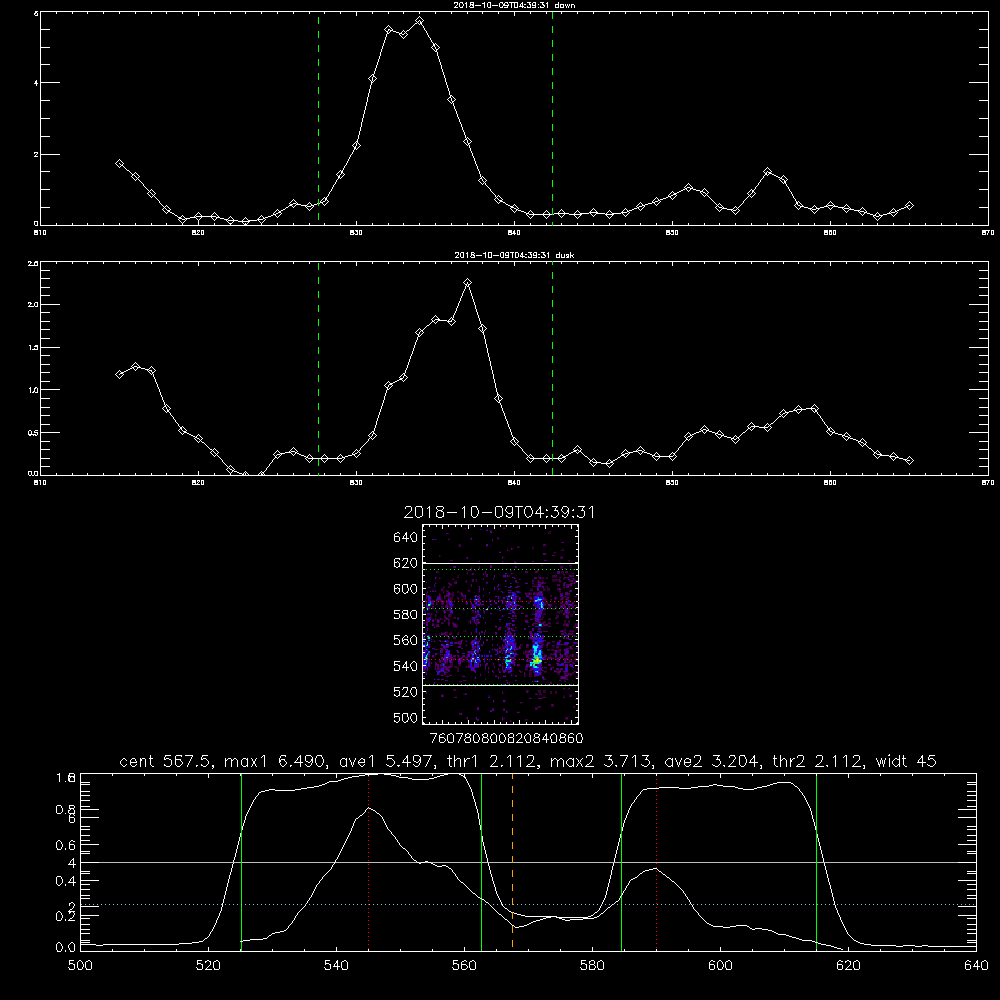Click the 600 label on the bottom plot x-axis
This screenshot has height=1000, width=1000.
click(x=721, y=966)
